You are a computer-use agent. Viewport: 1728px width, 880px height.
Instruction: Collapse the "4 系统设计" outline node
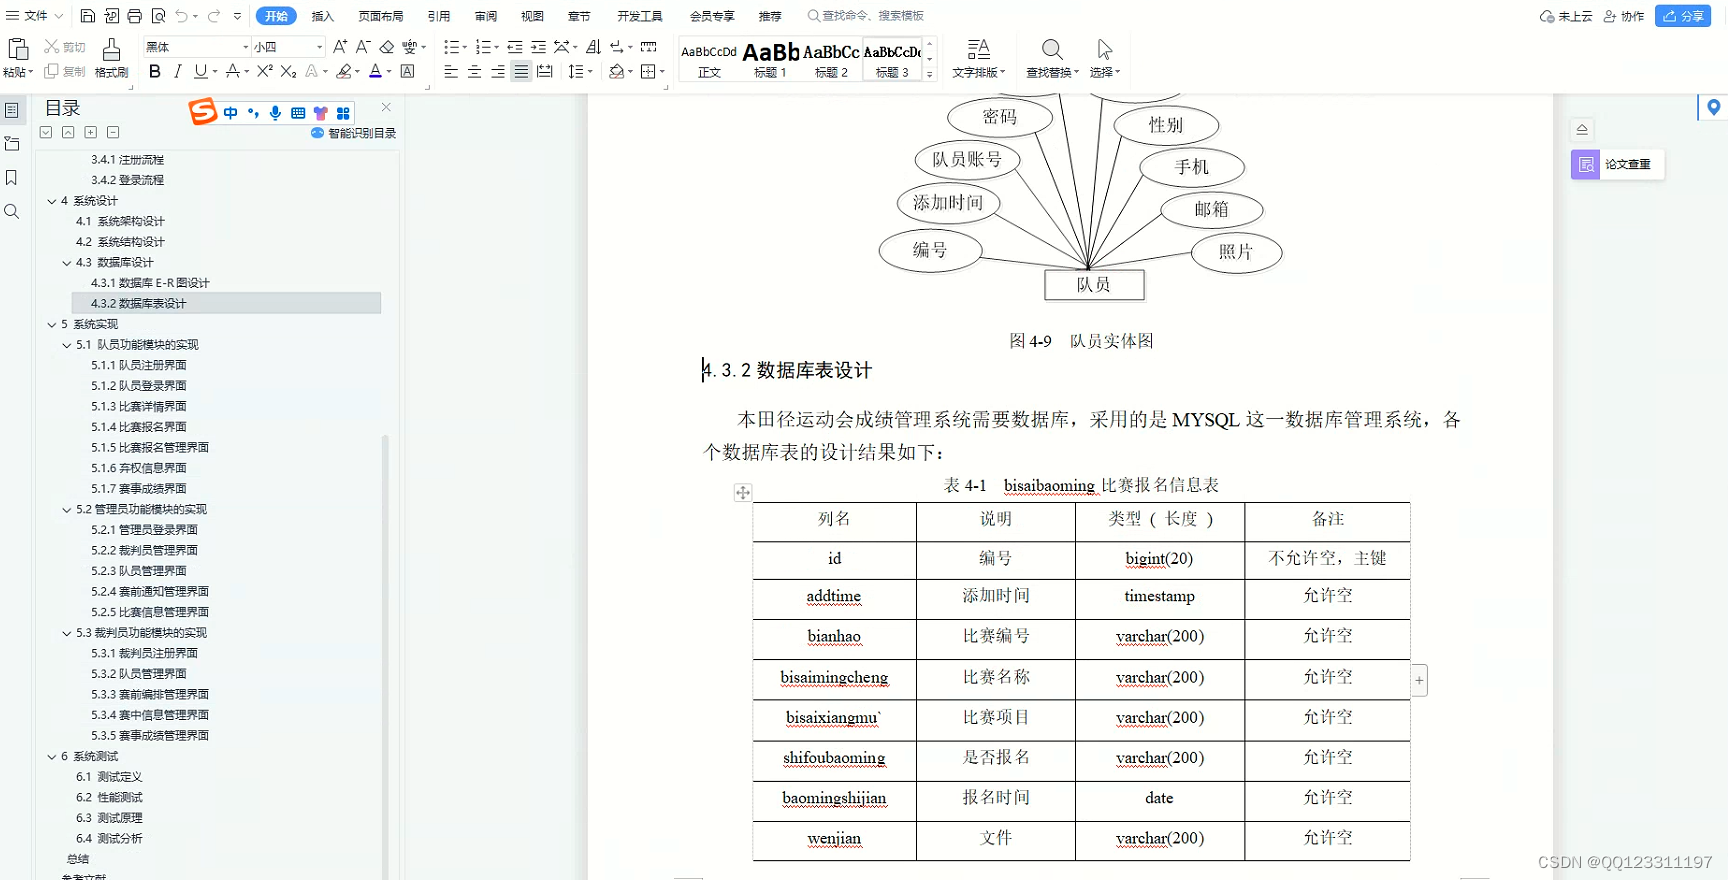click(52, 201)
